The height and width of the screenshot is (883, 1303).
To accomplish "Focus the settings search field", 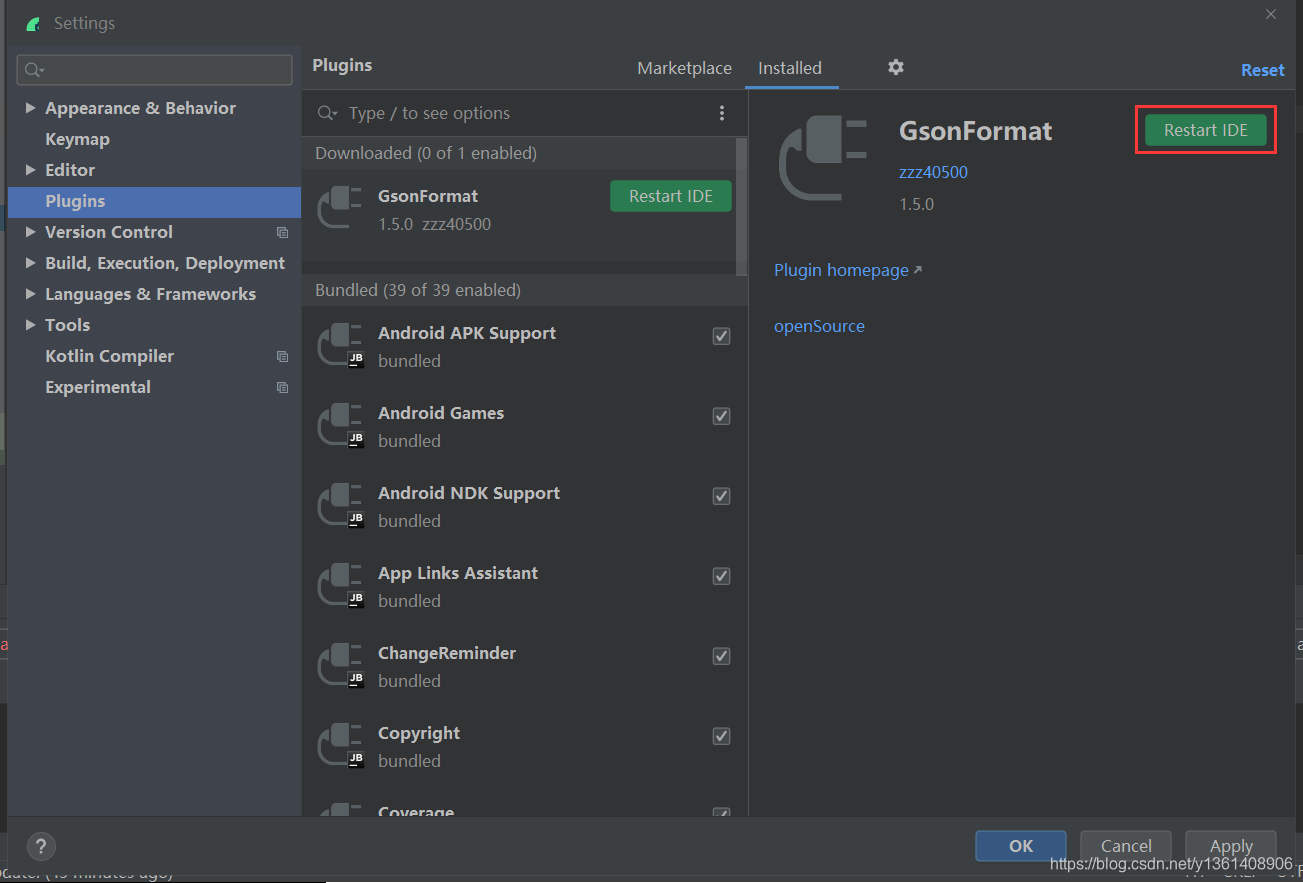I will click(x=155, y=69).
